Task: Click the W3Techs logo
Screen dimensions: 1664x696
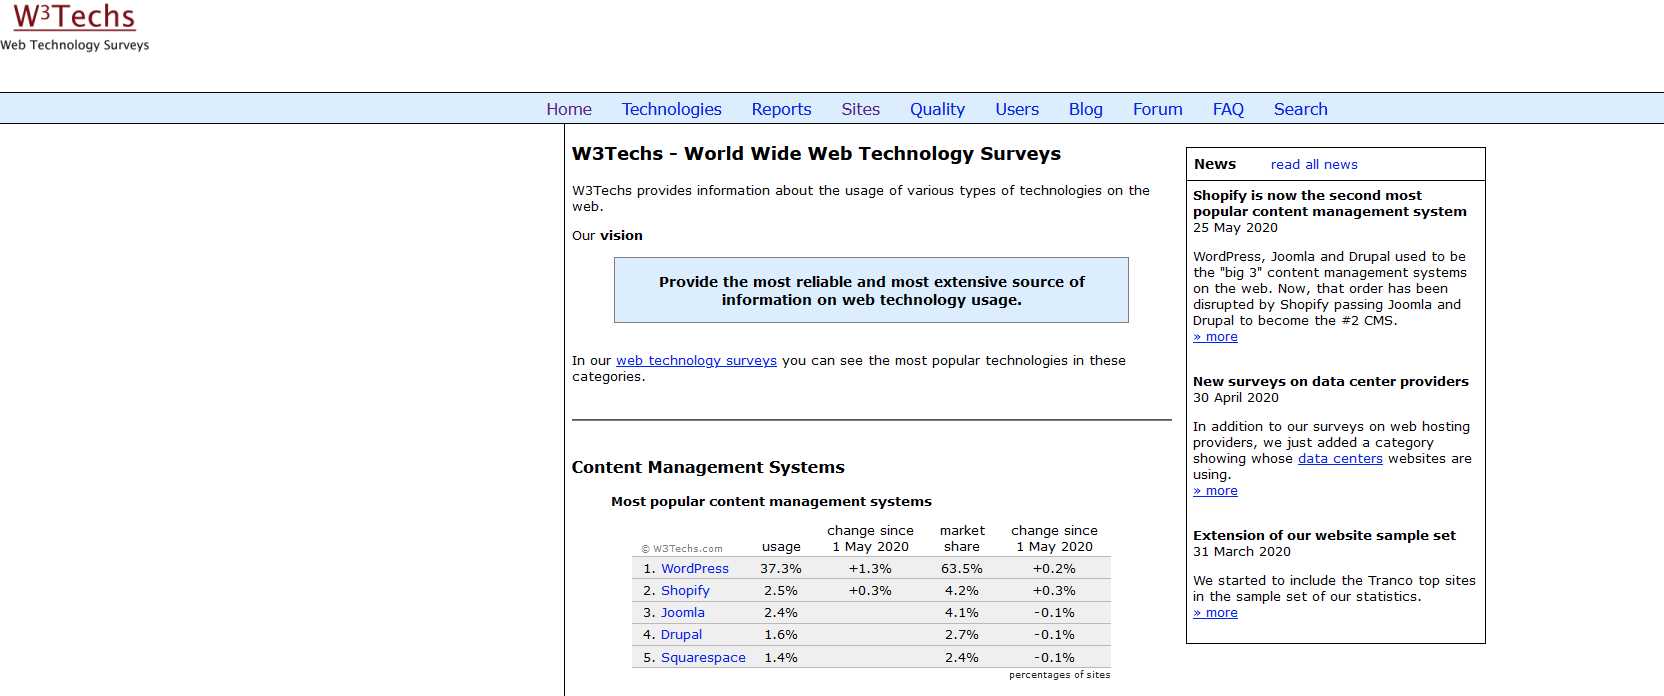Action: 74,17
